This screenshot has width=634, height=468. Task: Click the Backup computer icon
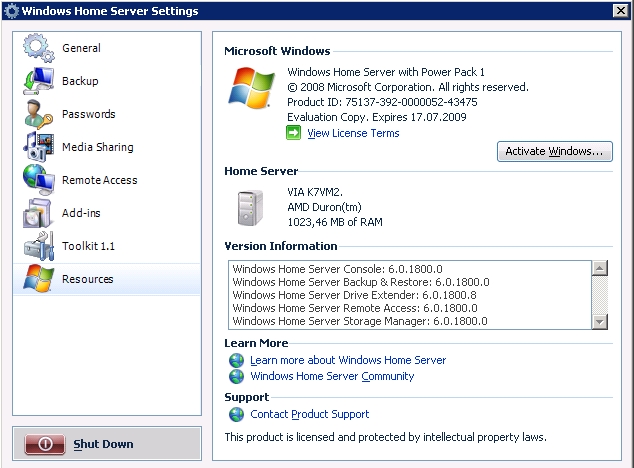coord(38,81)
